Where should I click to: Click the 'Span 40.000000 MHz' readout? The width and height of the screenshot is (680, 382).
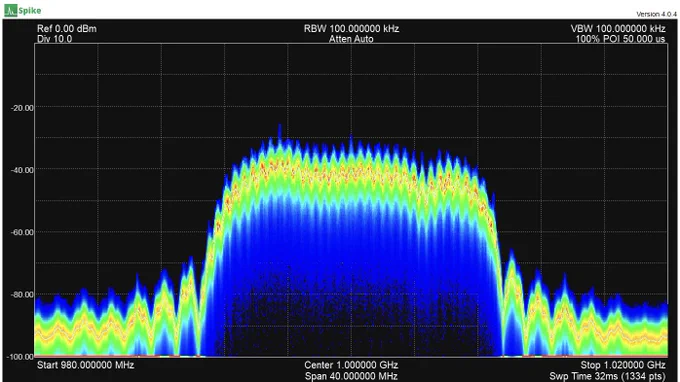click(351, 376)
